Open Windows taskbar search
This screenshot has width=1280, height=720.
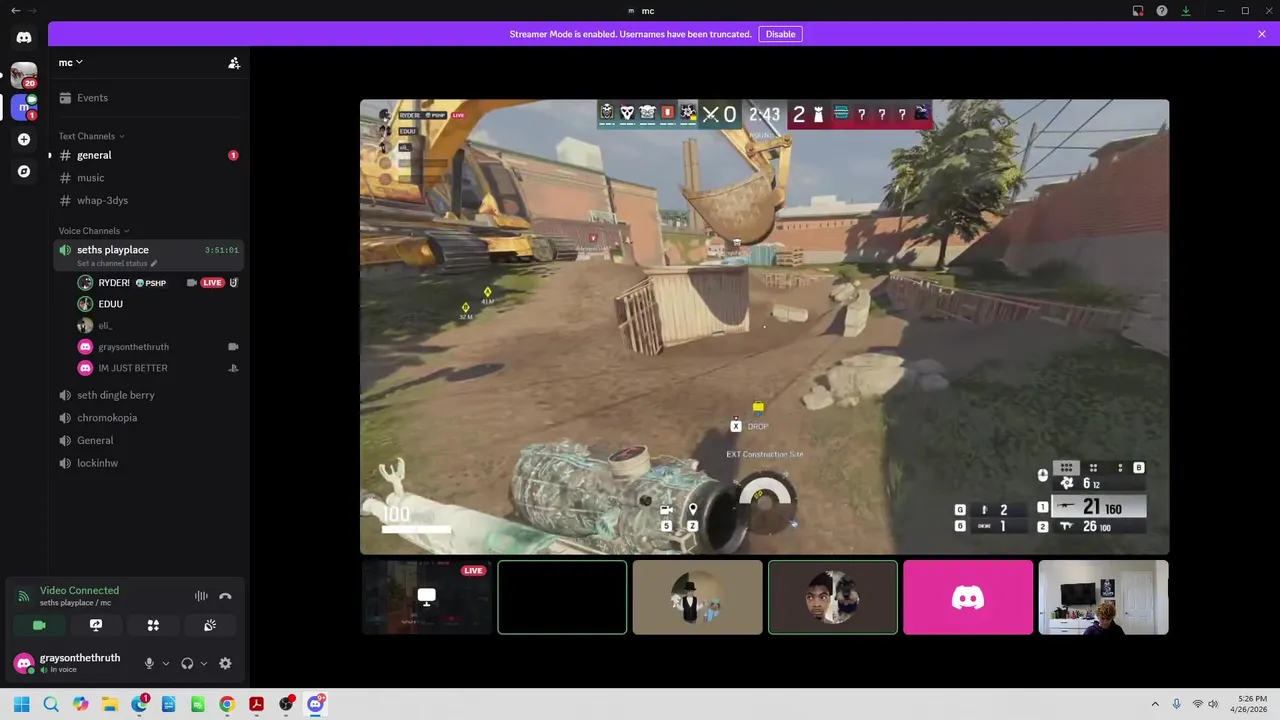(x=51, y=704)
